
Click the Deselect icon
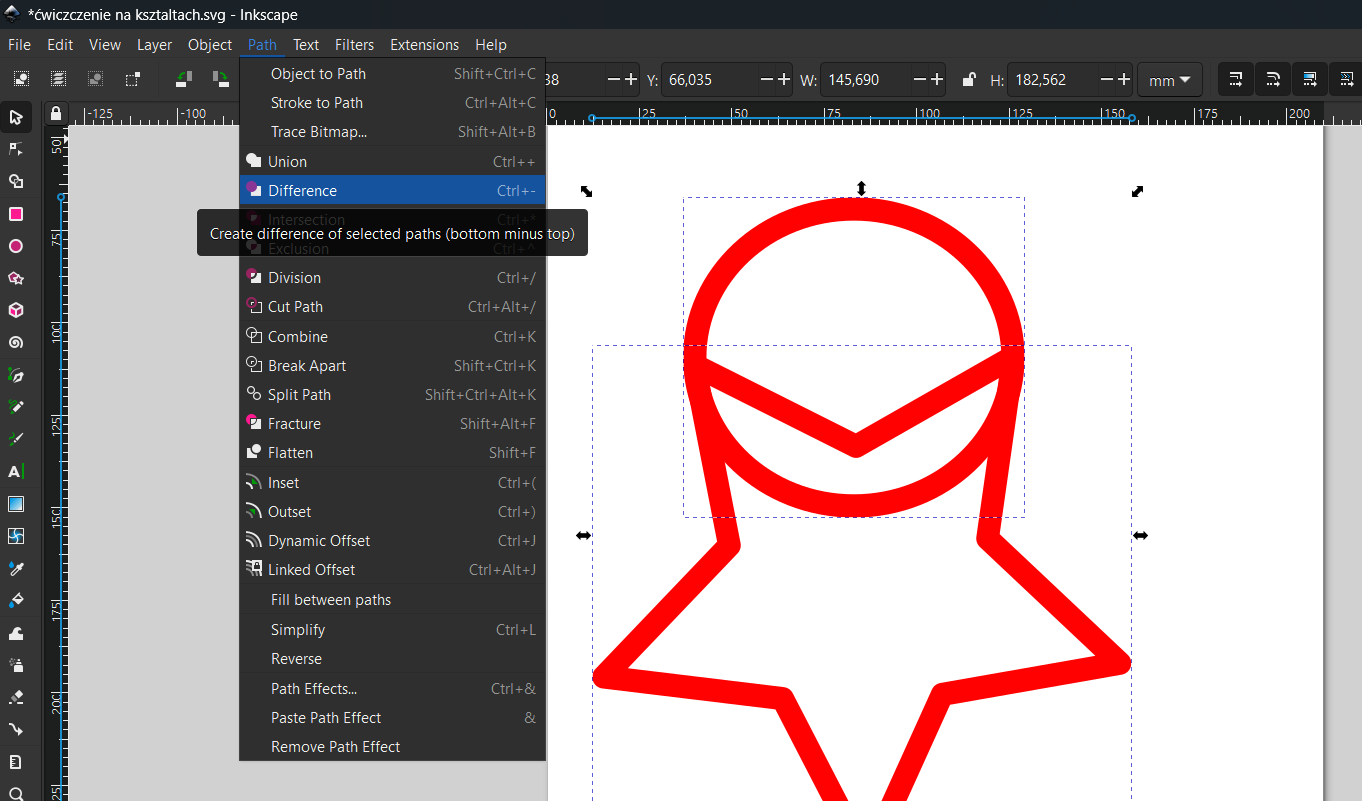coord(95,79)
